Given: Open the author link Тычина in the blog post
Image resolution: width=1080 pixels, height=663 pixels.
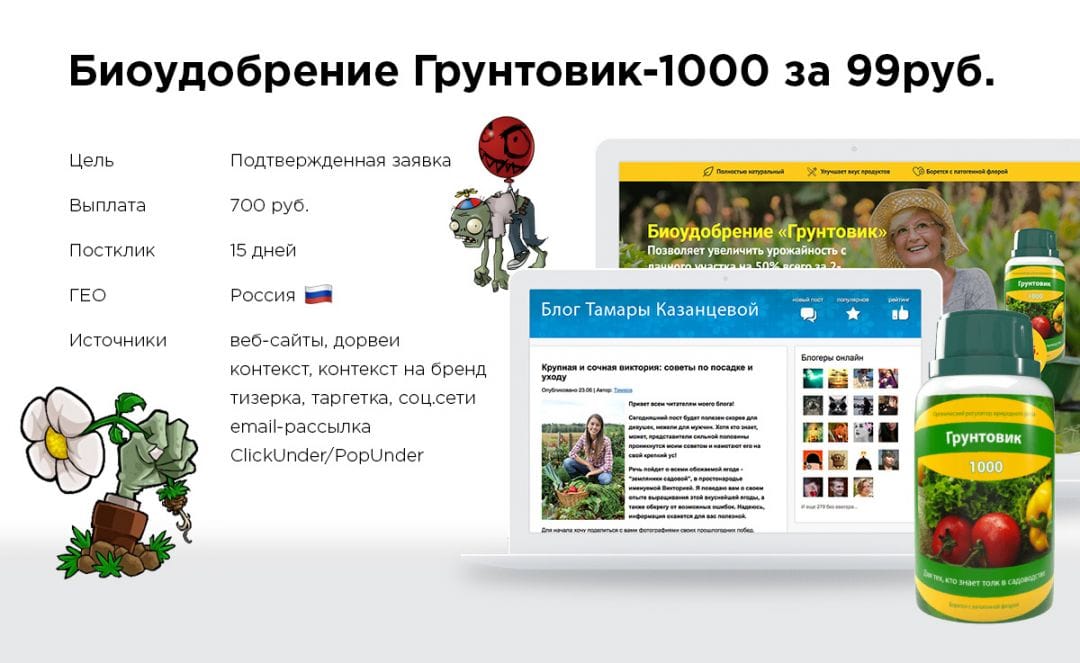Looking at the screenshot, I should [x=624, y=389].
